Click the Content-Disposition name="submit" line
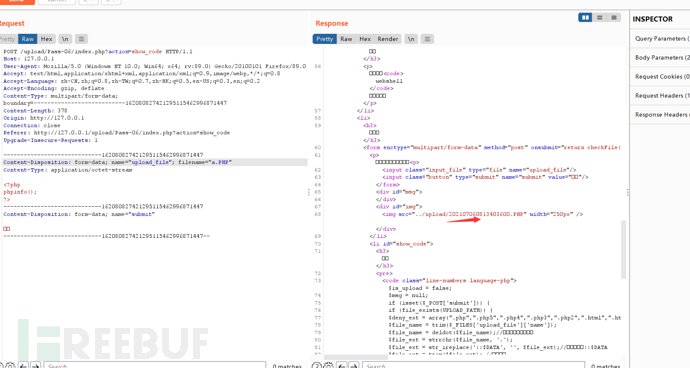690x368 pixels. pos(79,214)
